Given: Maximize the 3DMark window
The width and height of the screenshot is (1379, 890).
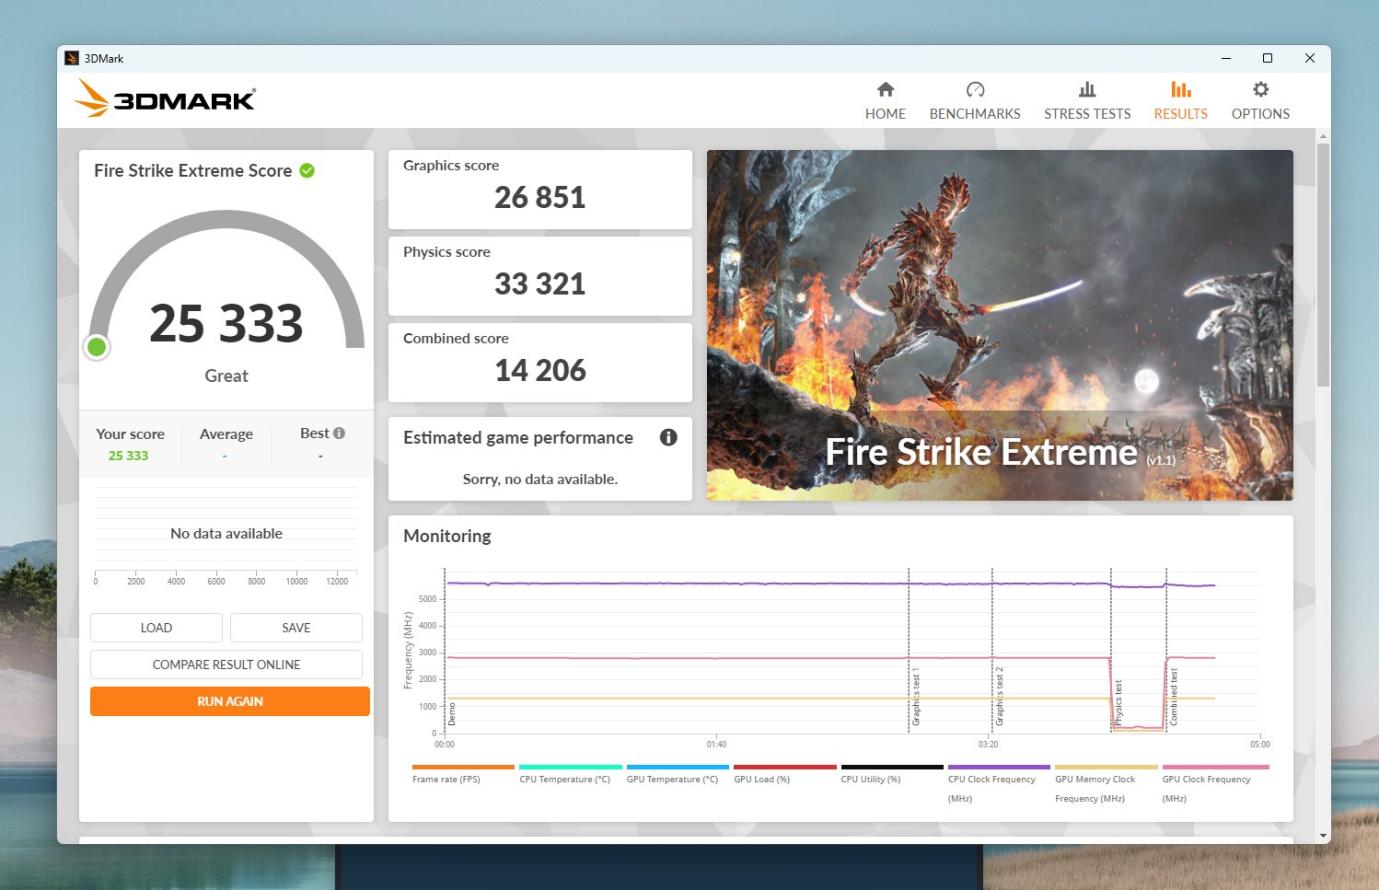Looking at the screenshot, I should coord(1267,58).
